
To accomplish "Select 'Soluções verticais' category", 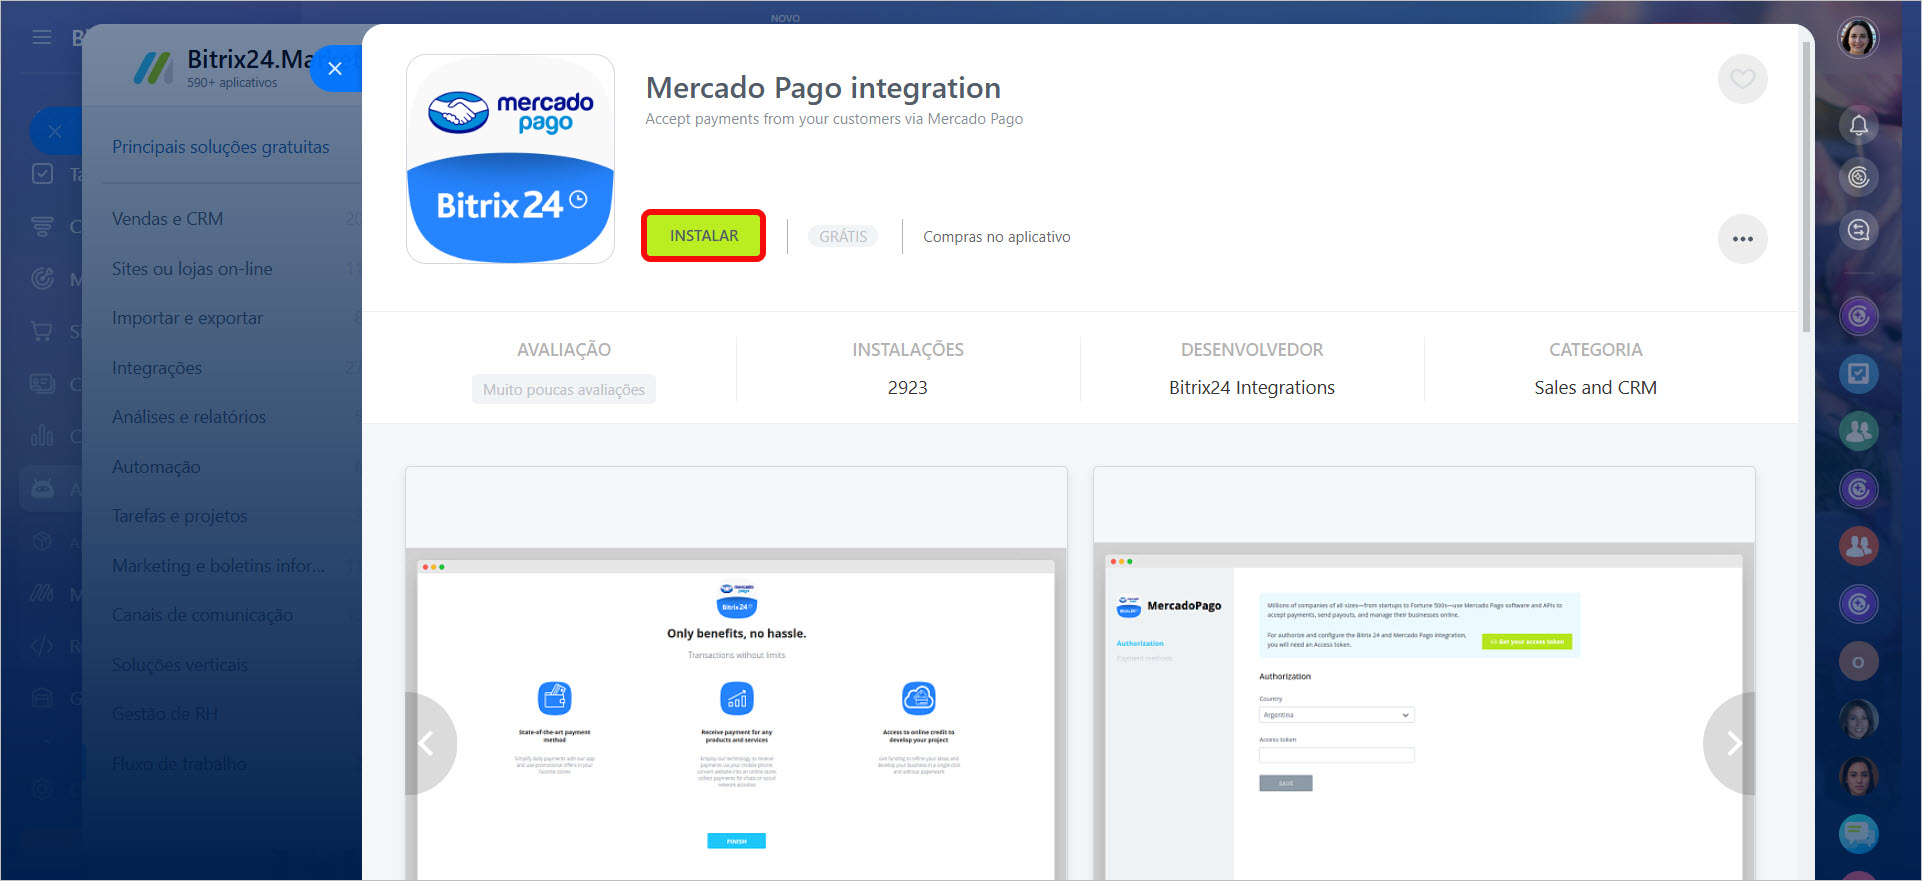I will [x=180, y=665].
